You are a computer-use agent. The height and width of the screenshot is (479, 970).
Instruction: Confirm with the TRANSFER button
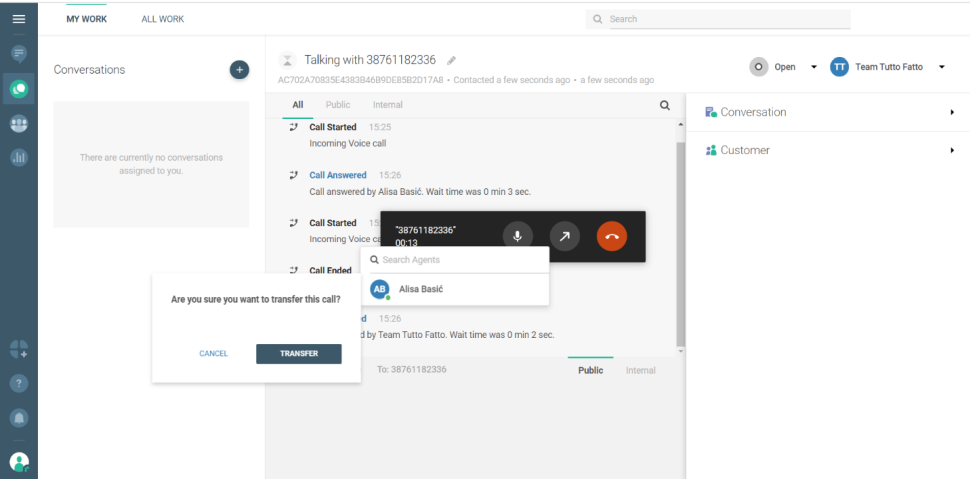tap(299, 354)
